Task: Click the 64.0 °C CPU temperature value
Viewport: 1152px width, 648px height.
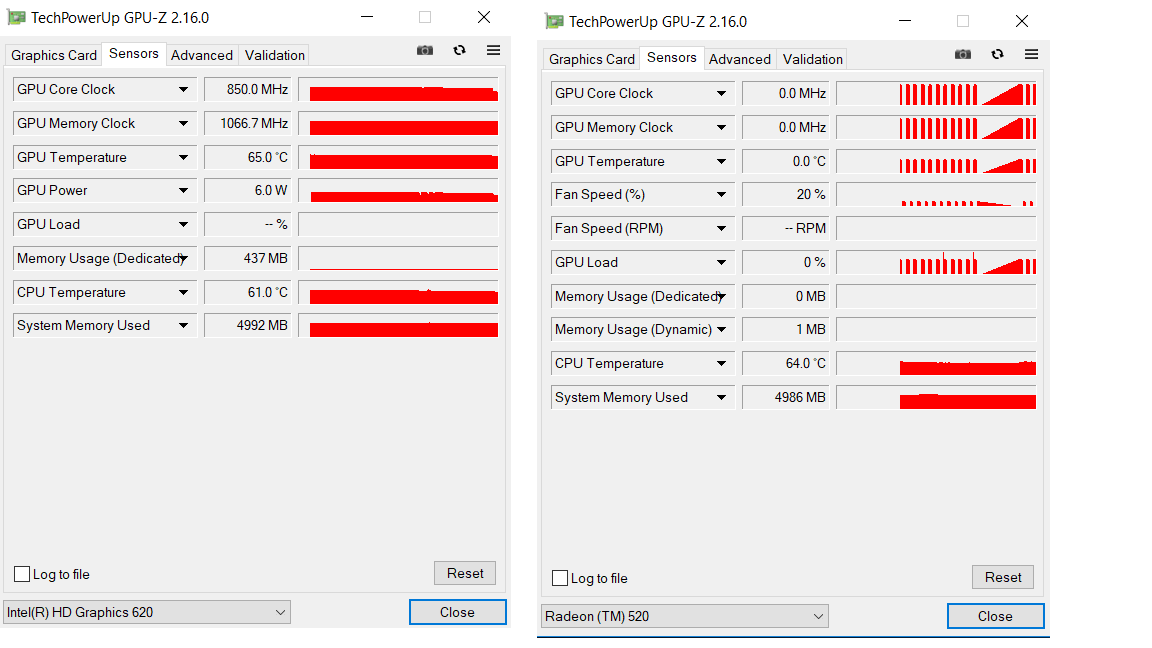Action: point(785,364)
